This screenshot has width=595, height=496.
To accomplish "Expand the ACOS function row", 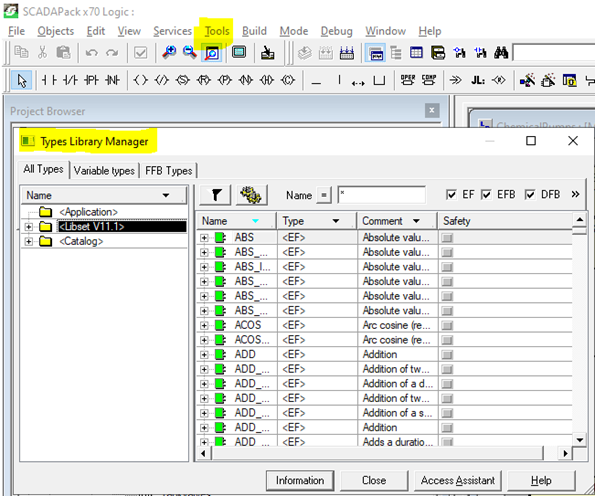I will point(204,326).
